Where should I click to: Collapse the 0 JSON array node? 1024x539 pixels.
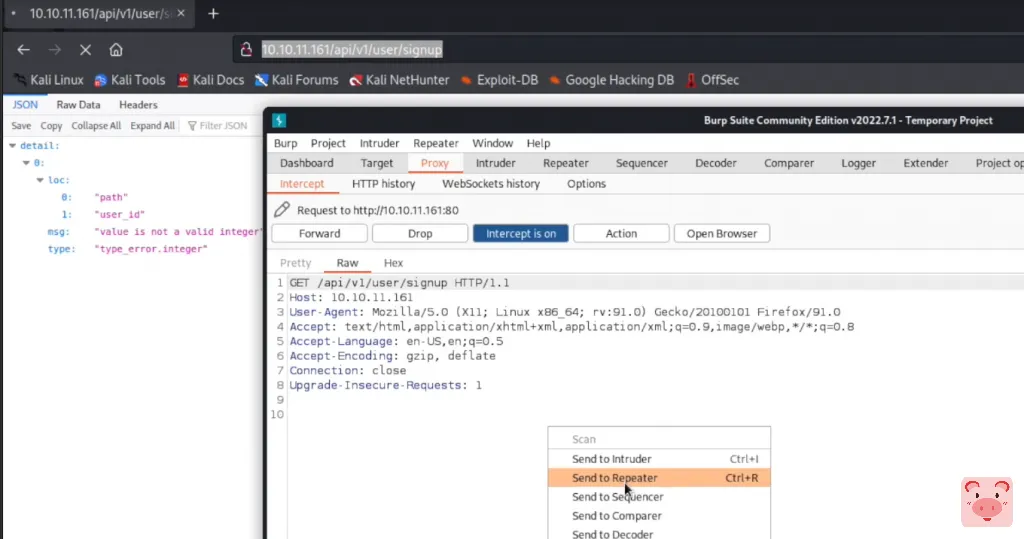(26, 163)
